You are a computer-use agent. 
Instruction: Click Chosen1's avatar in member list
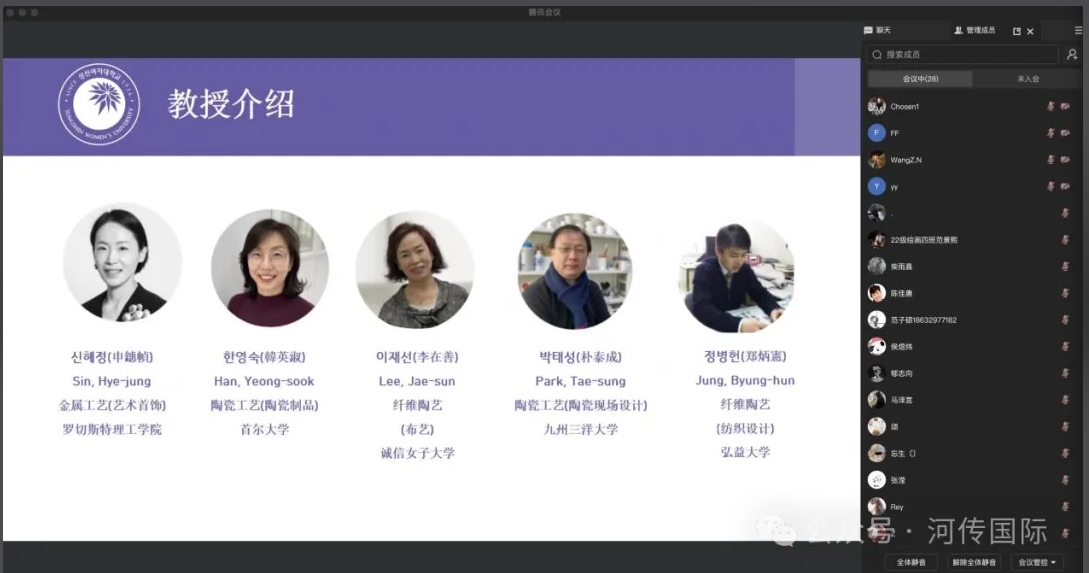pos(877,106)
